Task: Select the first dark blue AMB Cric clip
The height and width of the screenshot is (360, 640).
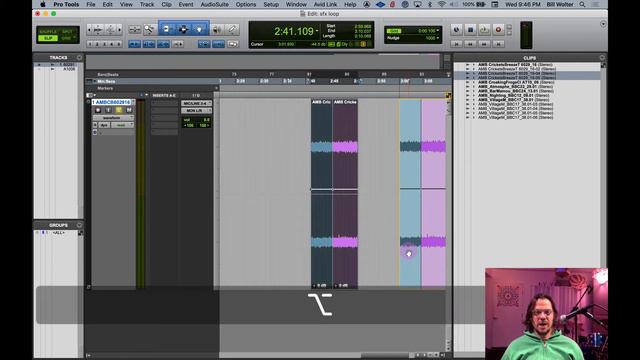Action: (322, 193)
